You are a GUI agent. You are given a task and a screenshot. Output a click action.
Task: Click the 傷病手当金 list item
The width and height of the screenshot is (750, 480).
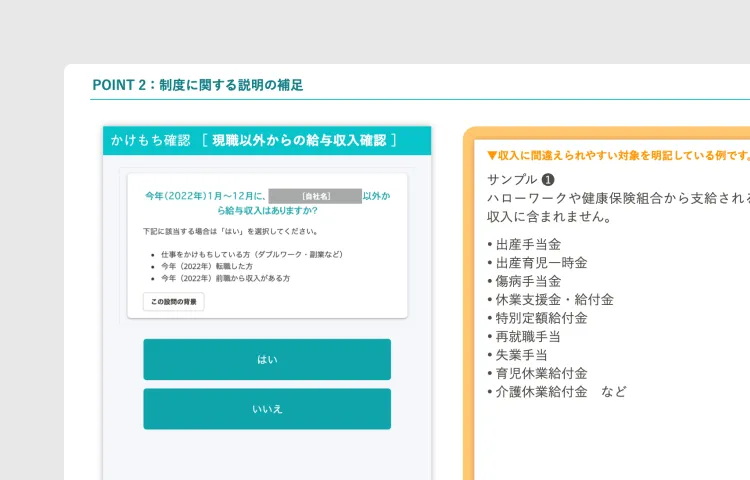[527, 281]
